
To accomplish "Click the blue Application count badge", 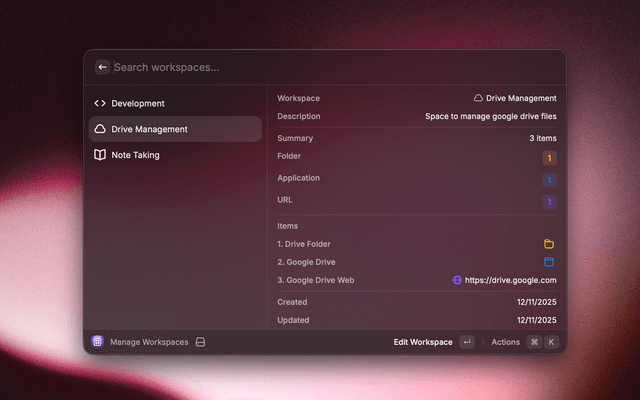I will [549, 180].
